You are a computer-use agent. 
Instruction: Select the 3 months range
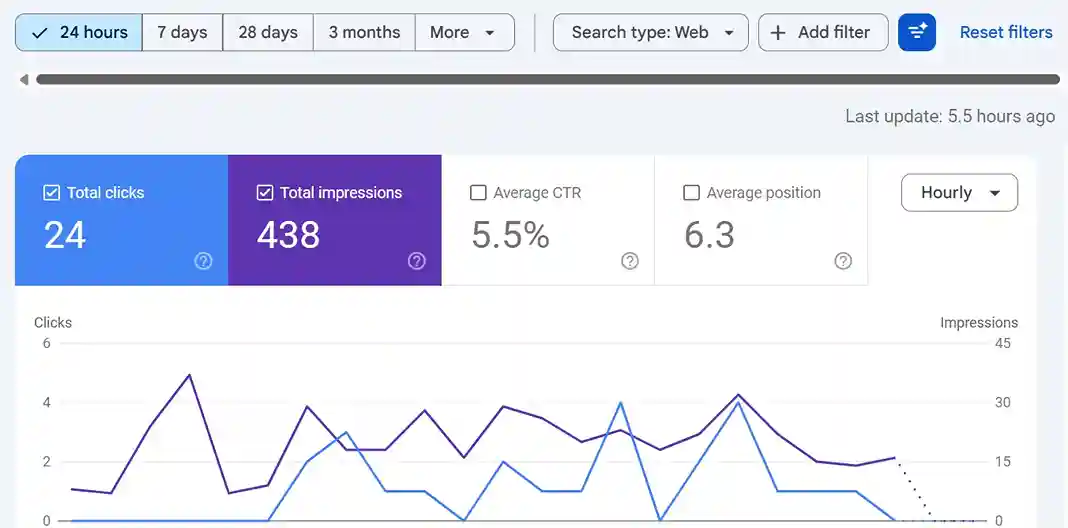[x=364, y=32]
